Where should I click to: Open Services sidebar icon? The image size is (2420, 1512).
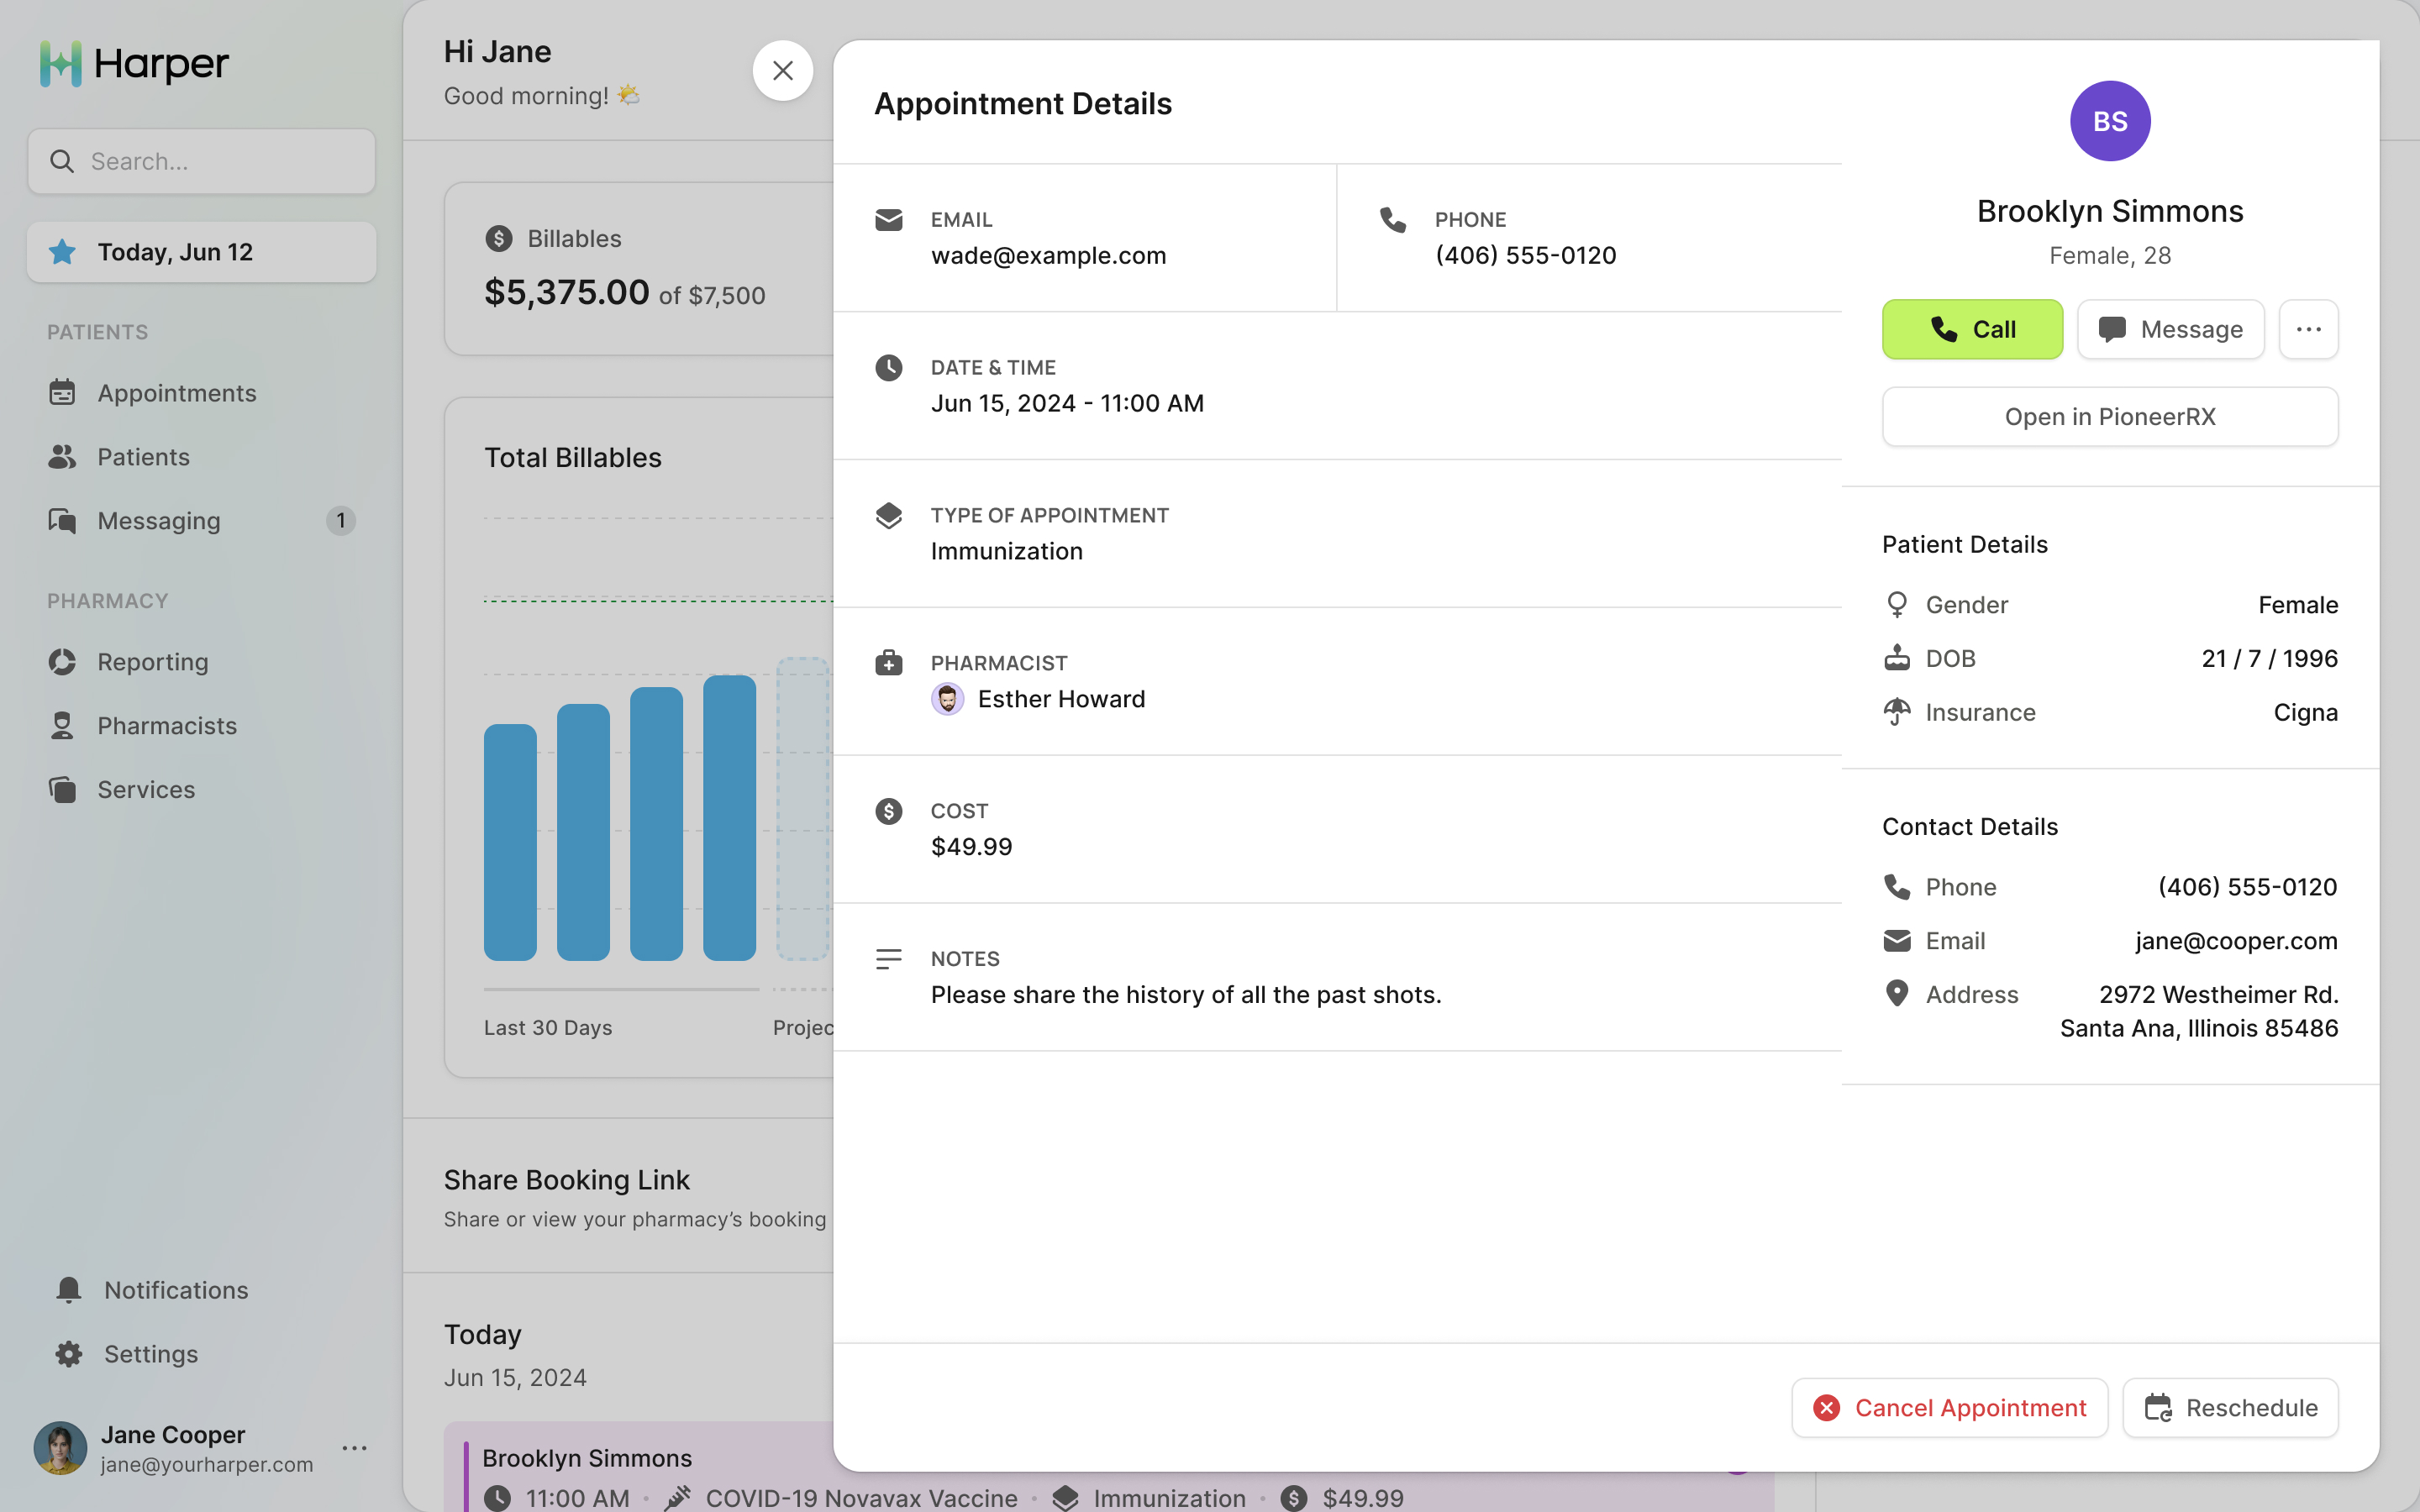point(62,790)
